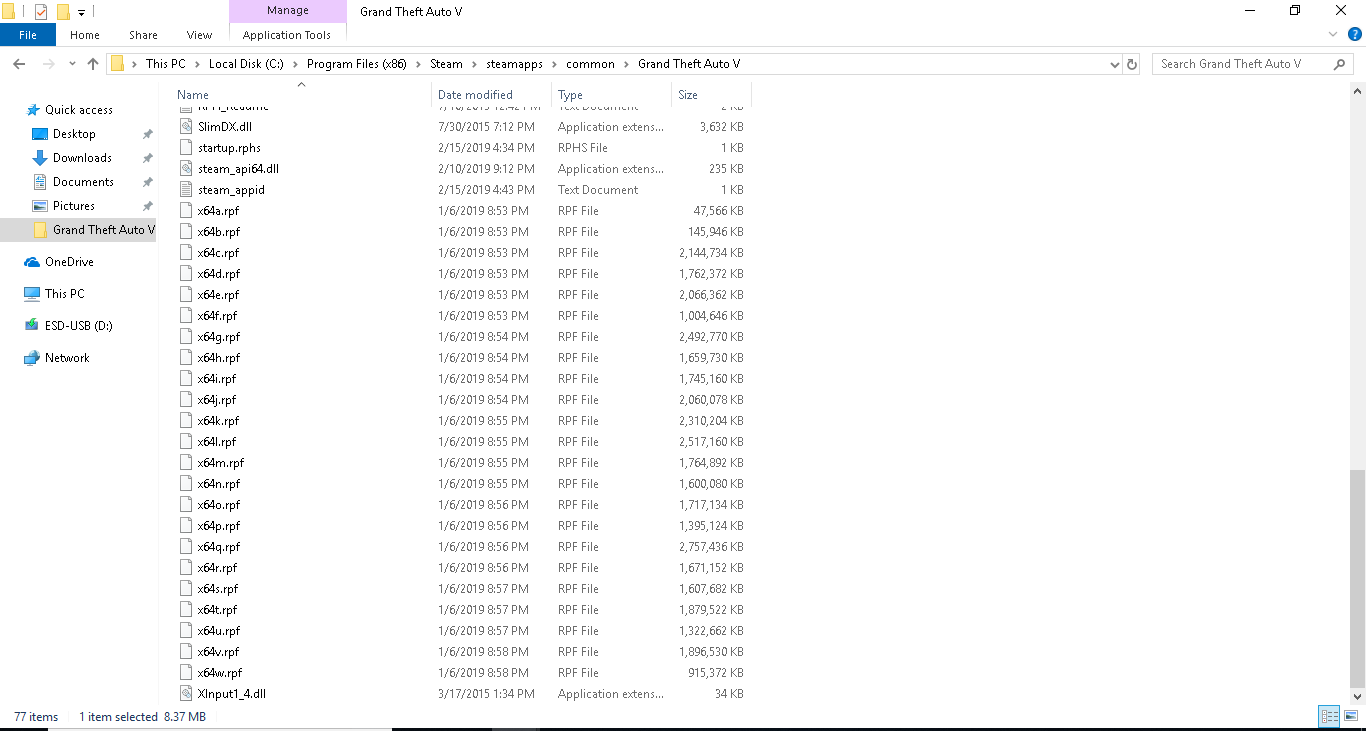Click the Quick access star icon

[33, 110]
